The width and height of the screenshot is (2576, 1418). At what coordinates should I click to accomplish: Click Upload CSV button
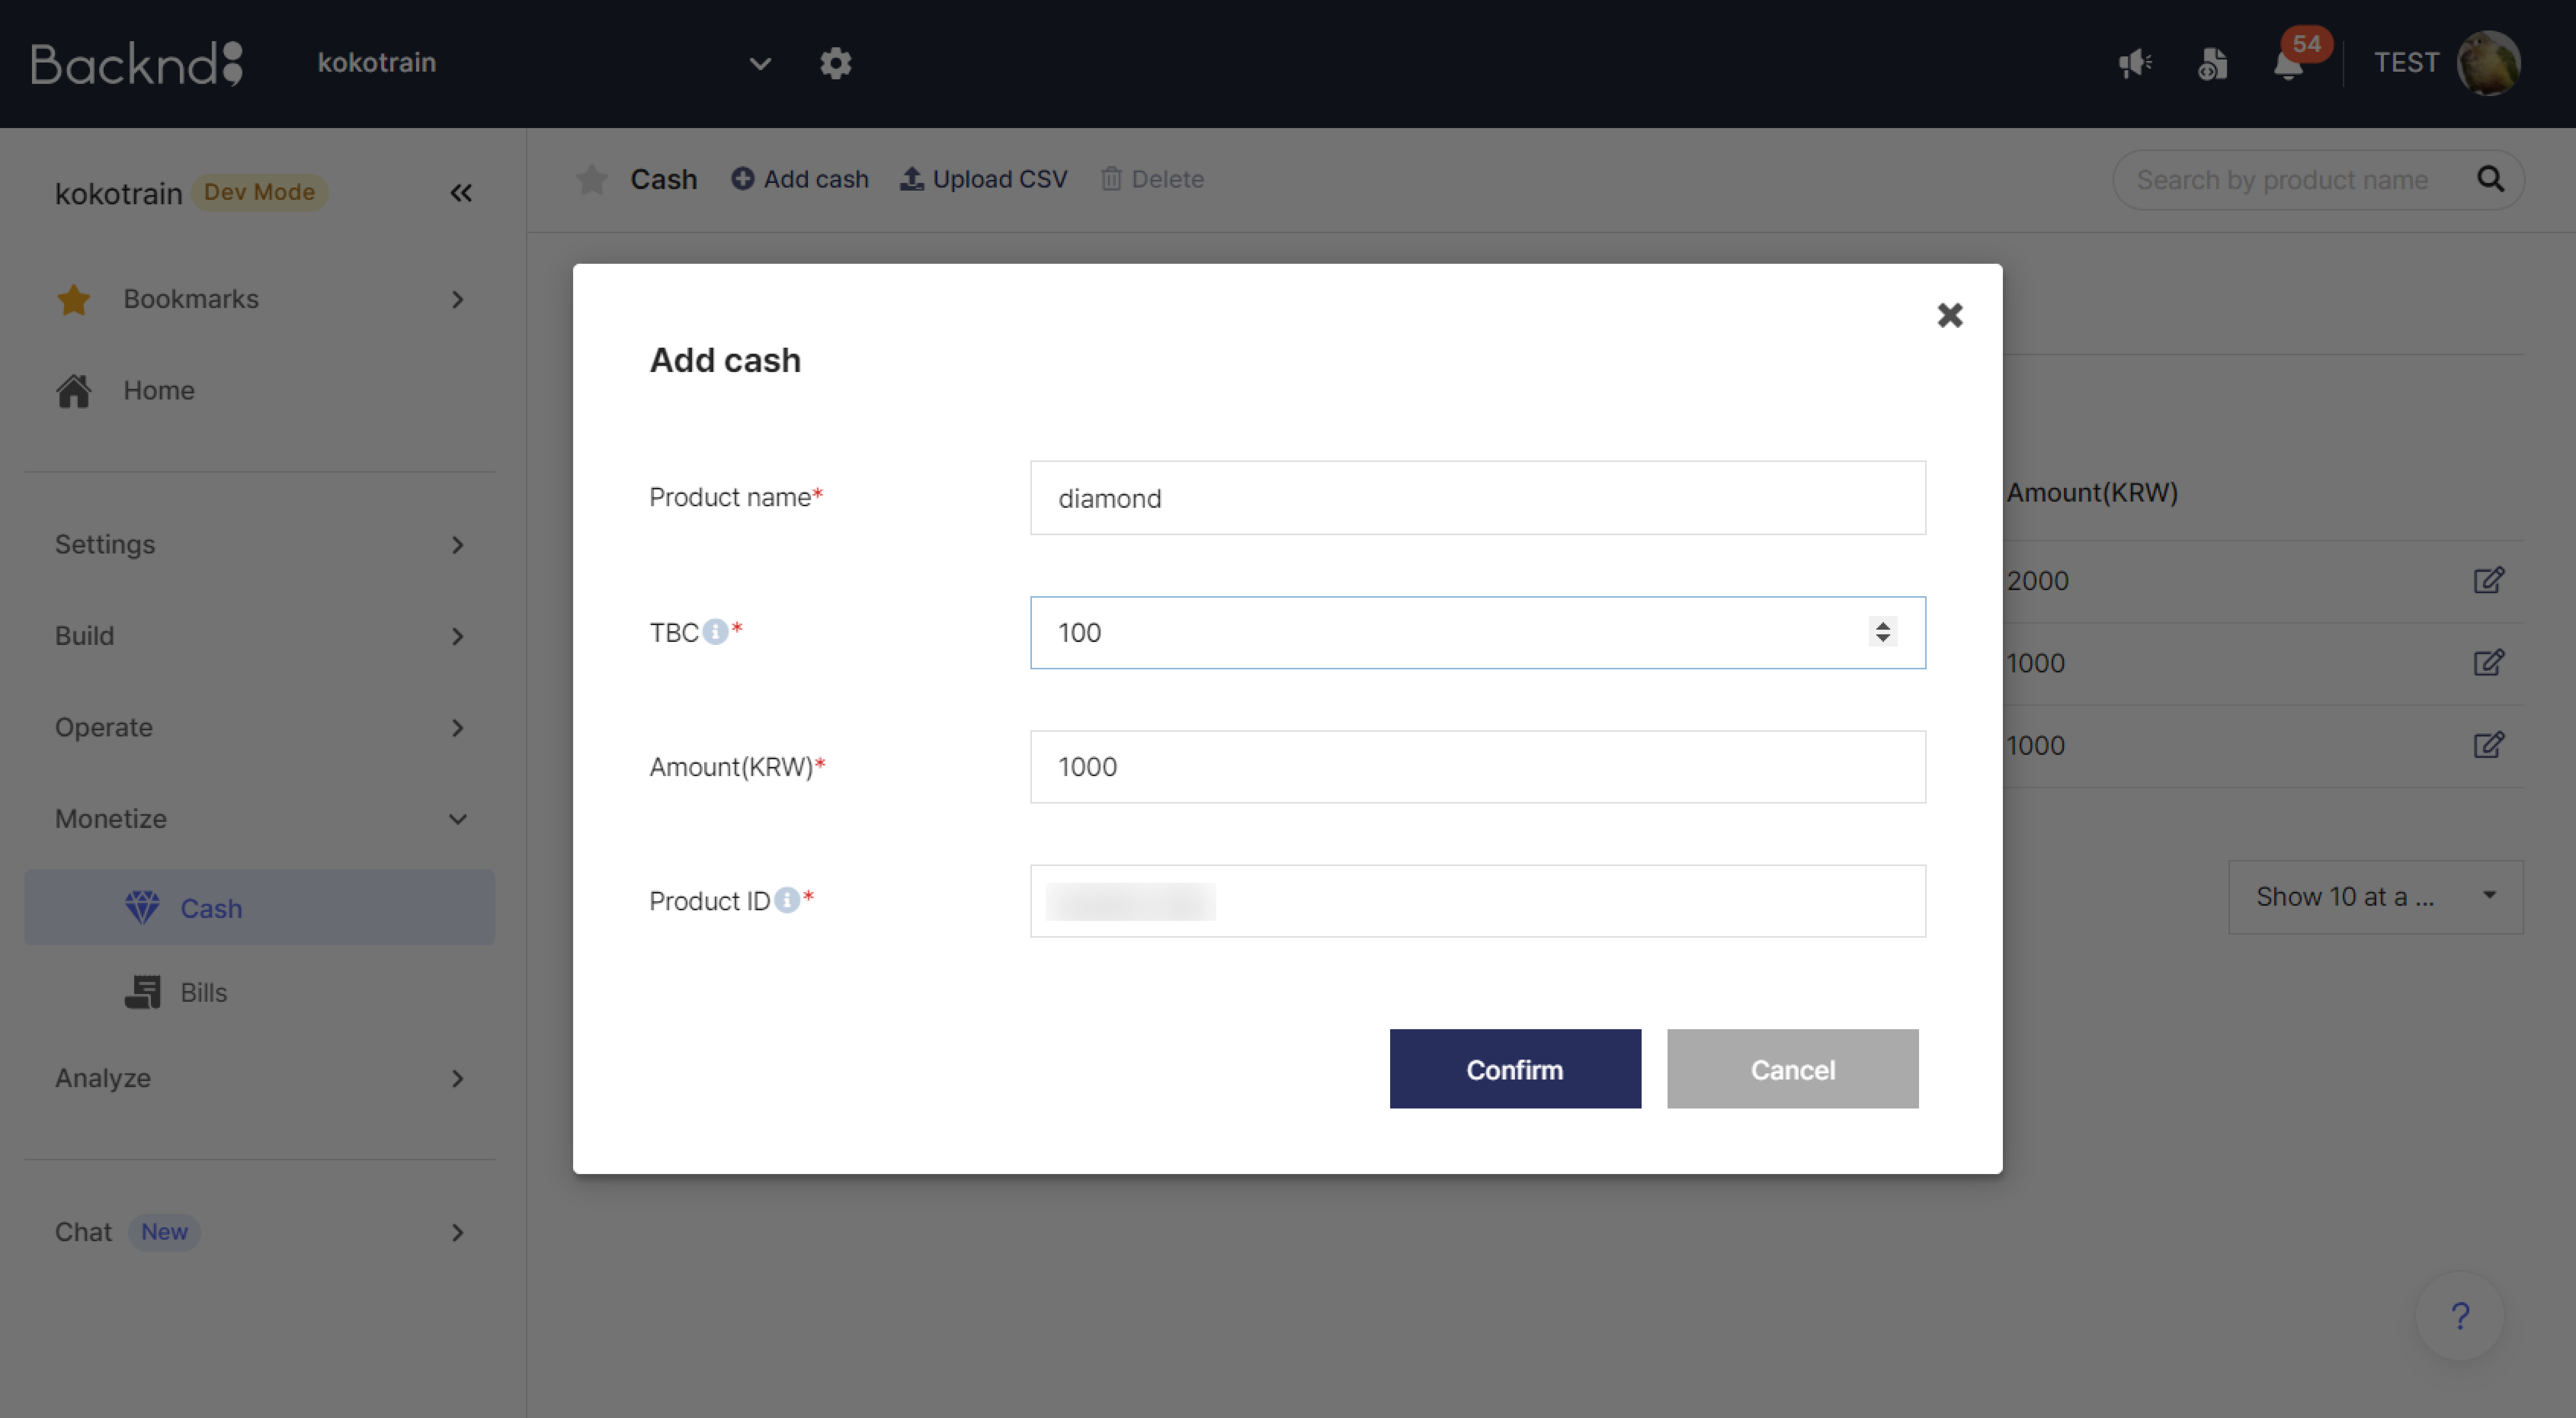983,179
